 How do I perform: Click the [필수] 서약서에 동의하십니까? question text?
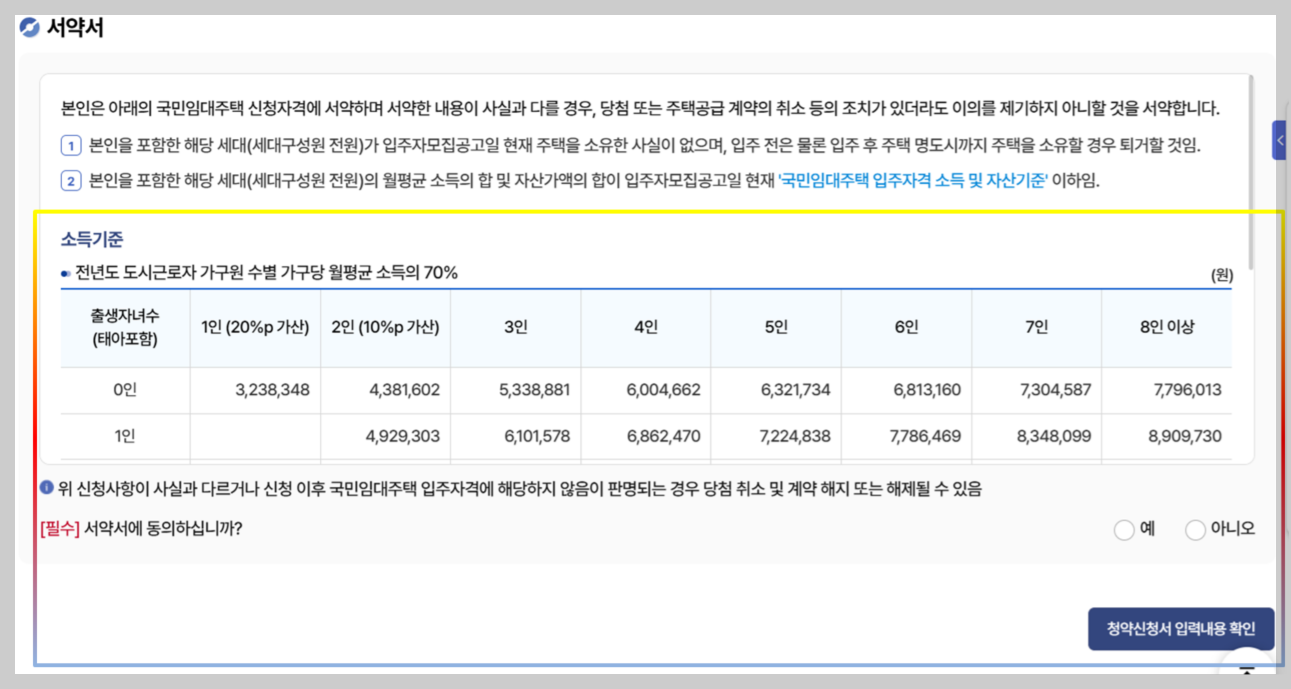tap(141, 529)
